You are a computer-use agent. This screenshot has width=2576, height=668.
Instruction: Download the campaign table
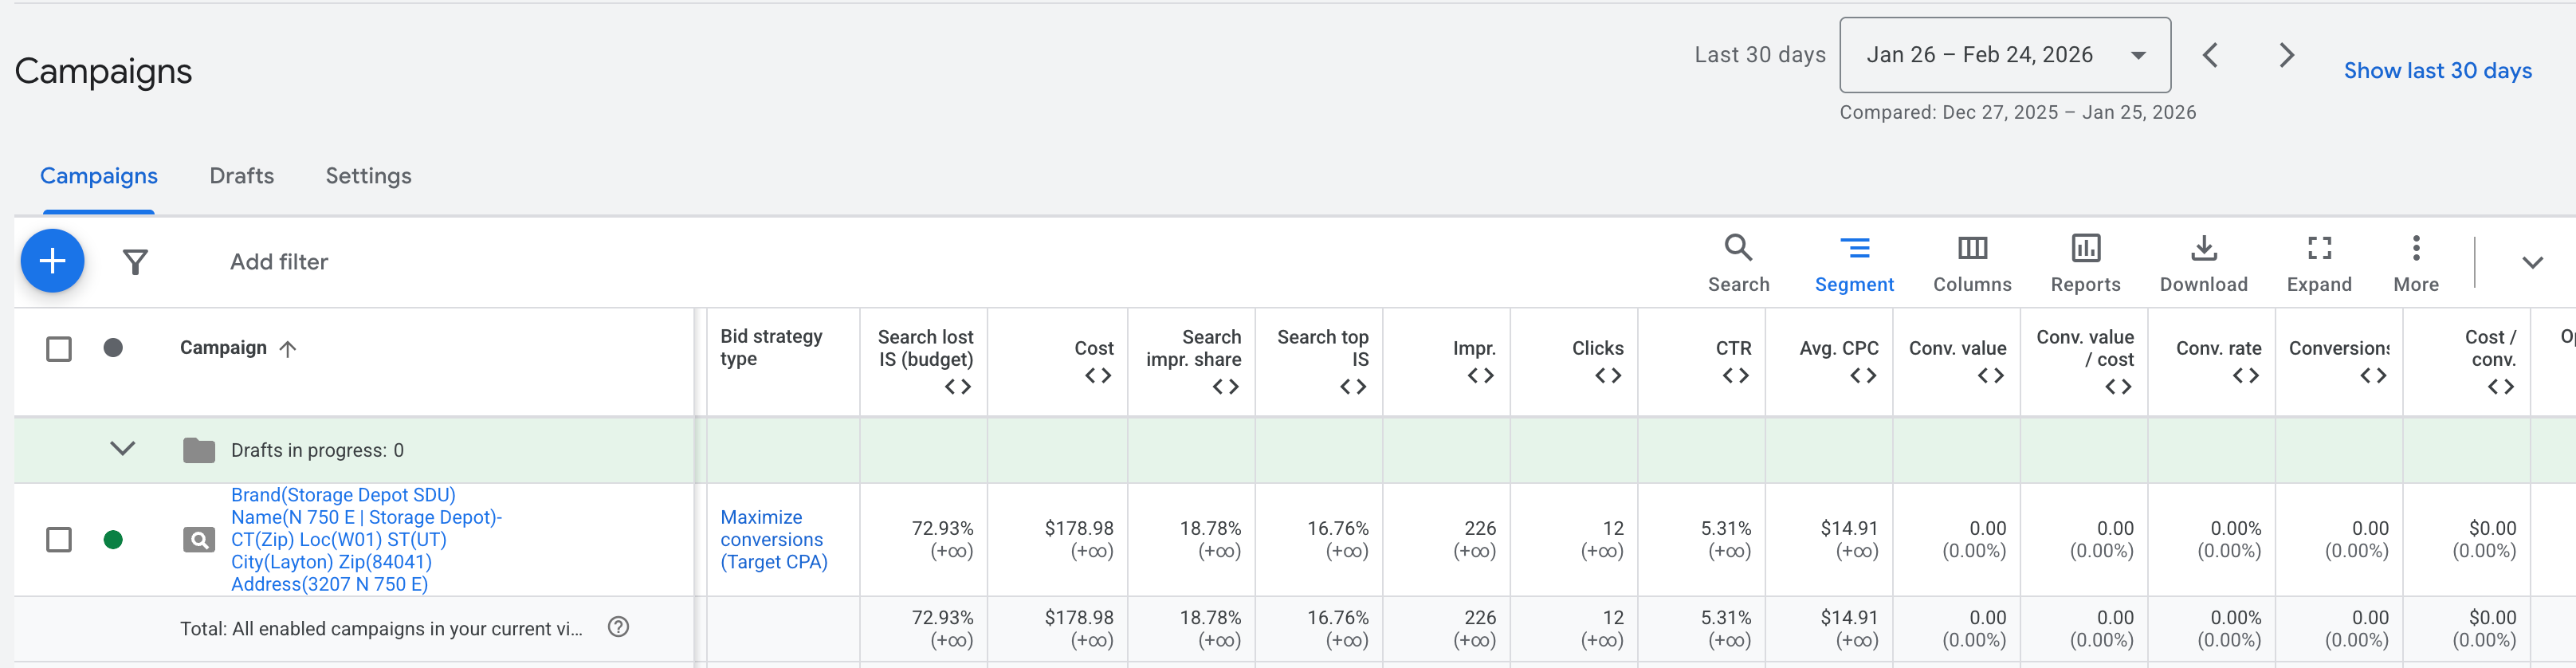coord(2203,263)
